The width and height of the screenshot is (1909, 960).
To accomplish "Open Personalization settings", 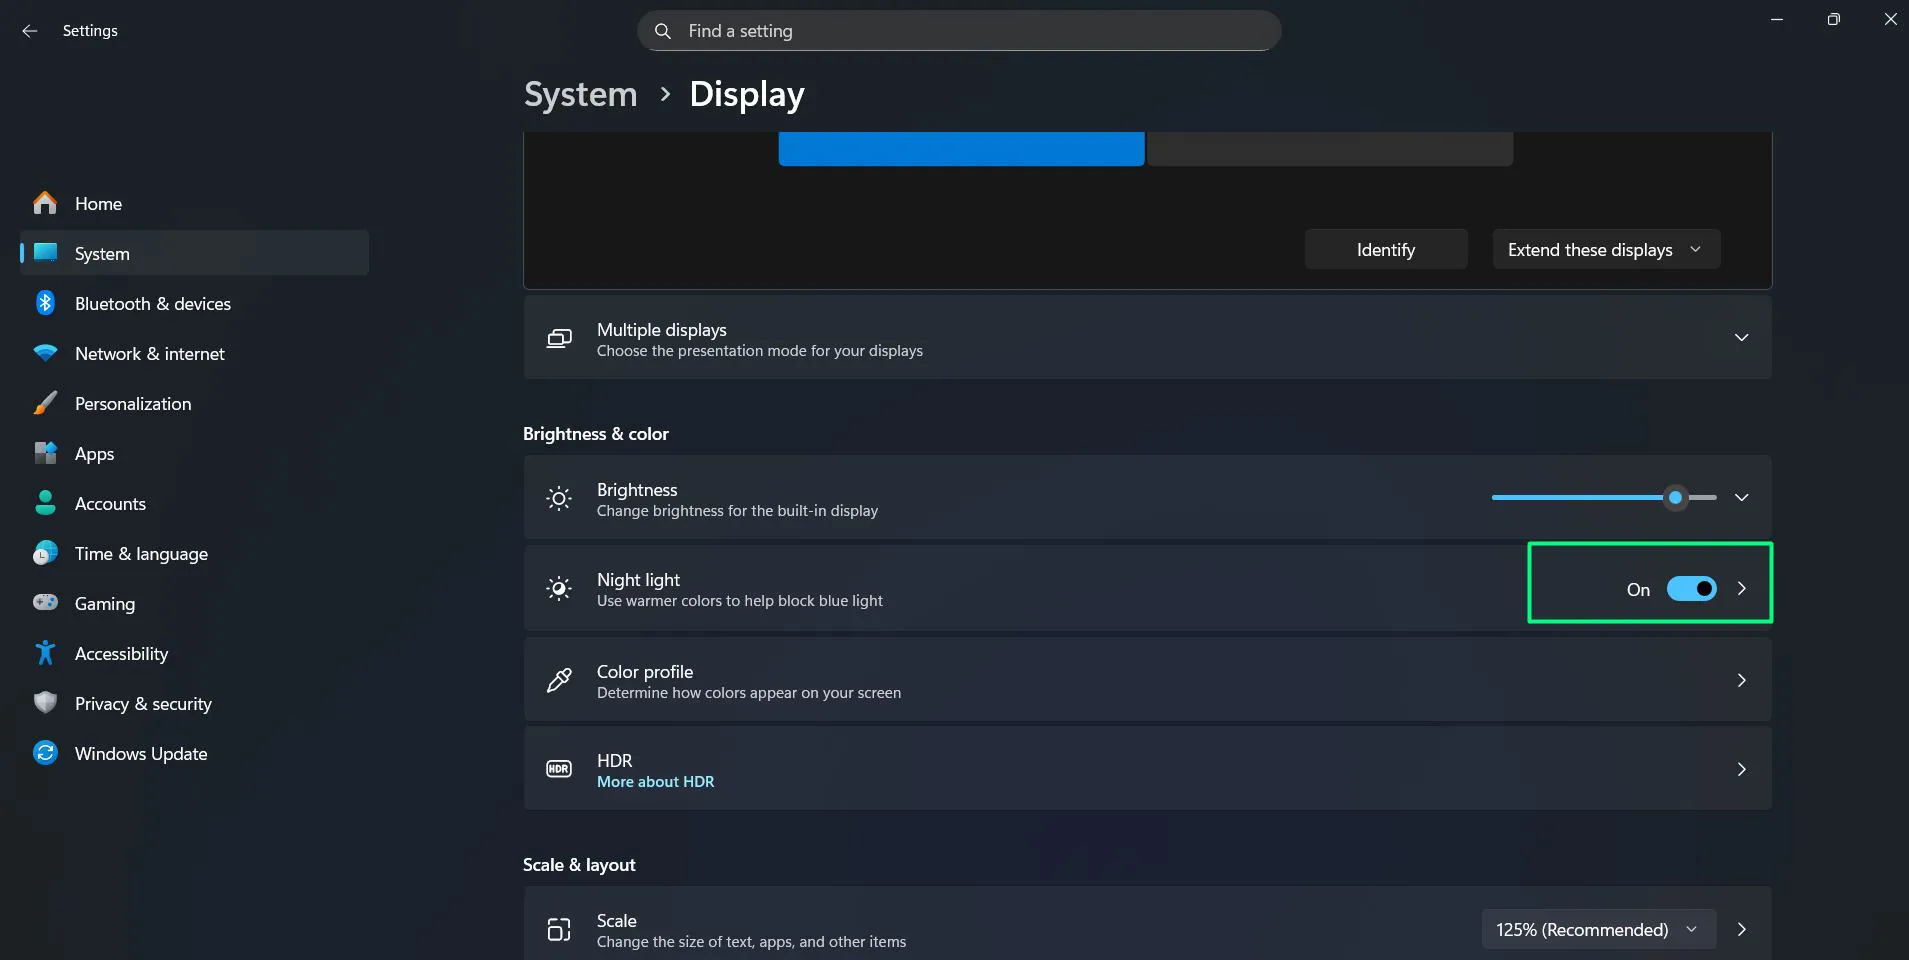I will click(133, 403).
